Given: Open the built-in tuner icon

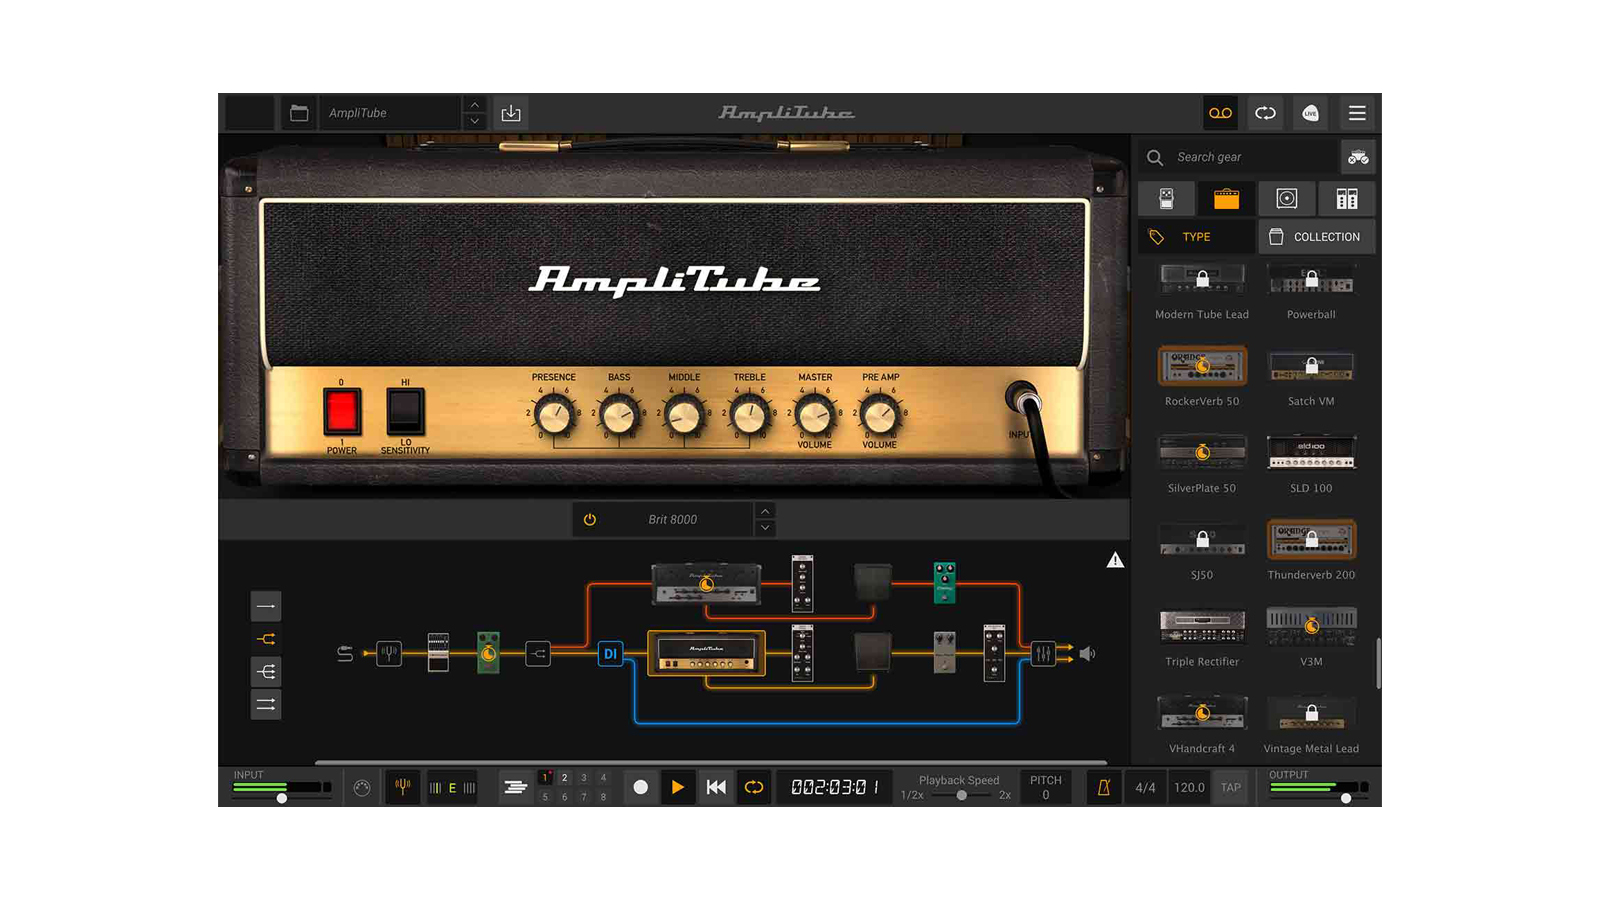Looking at the screenshot, I should click(402, 787).
